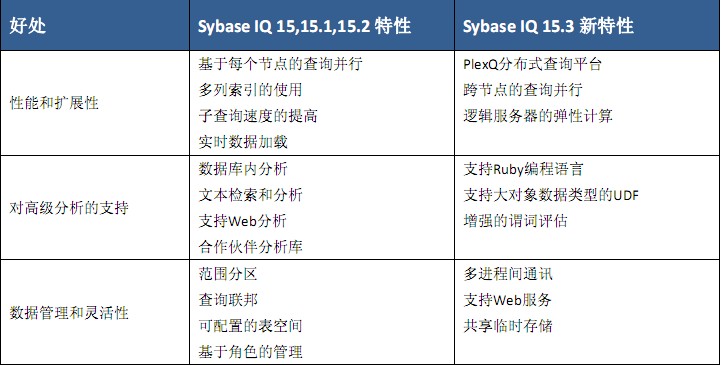Click the 文本检索和分析 entry
The image size is (721, 366).
click(251, 195)
